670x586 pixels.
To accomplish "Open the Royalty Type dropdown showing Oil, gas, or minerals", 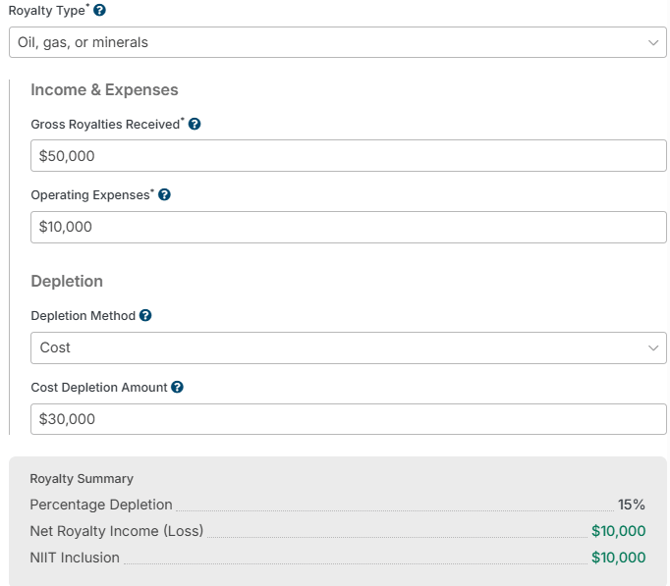I will (338, 42).
